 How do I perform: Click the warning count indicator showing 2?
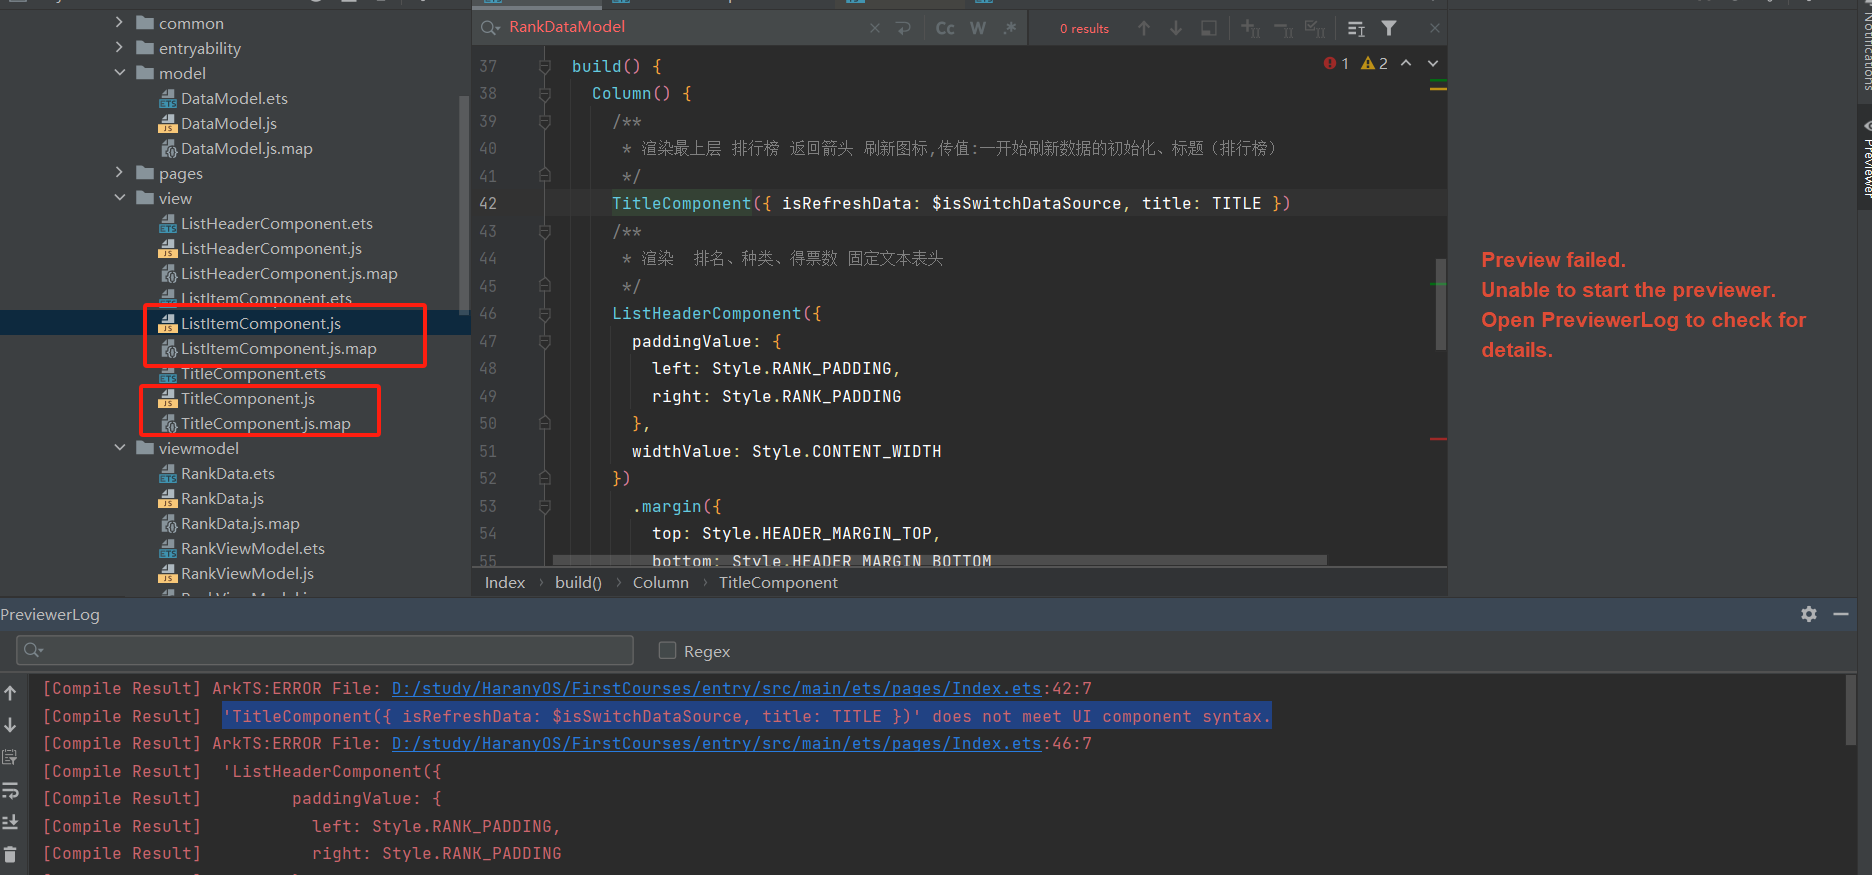pyautogui.click(x=1374, y=63)
